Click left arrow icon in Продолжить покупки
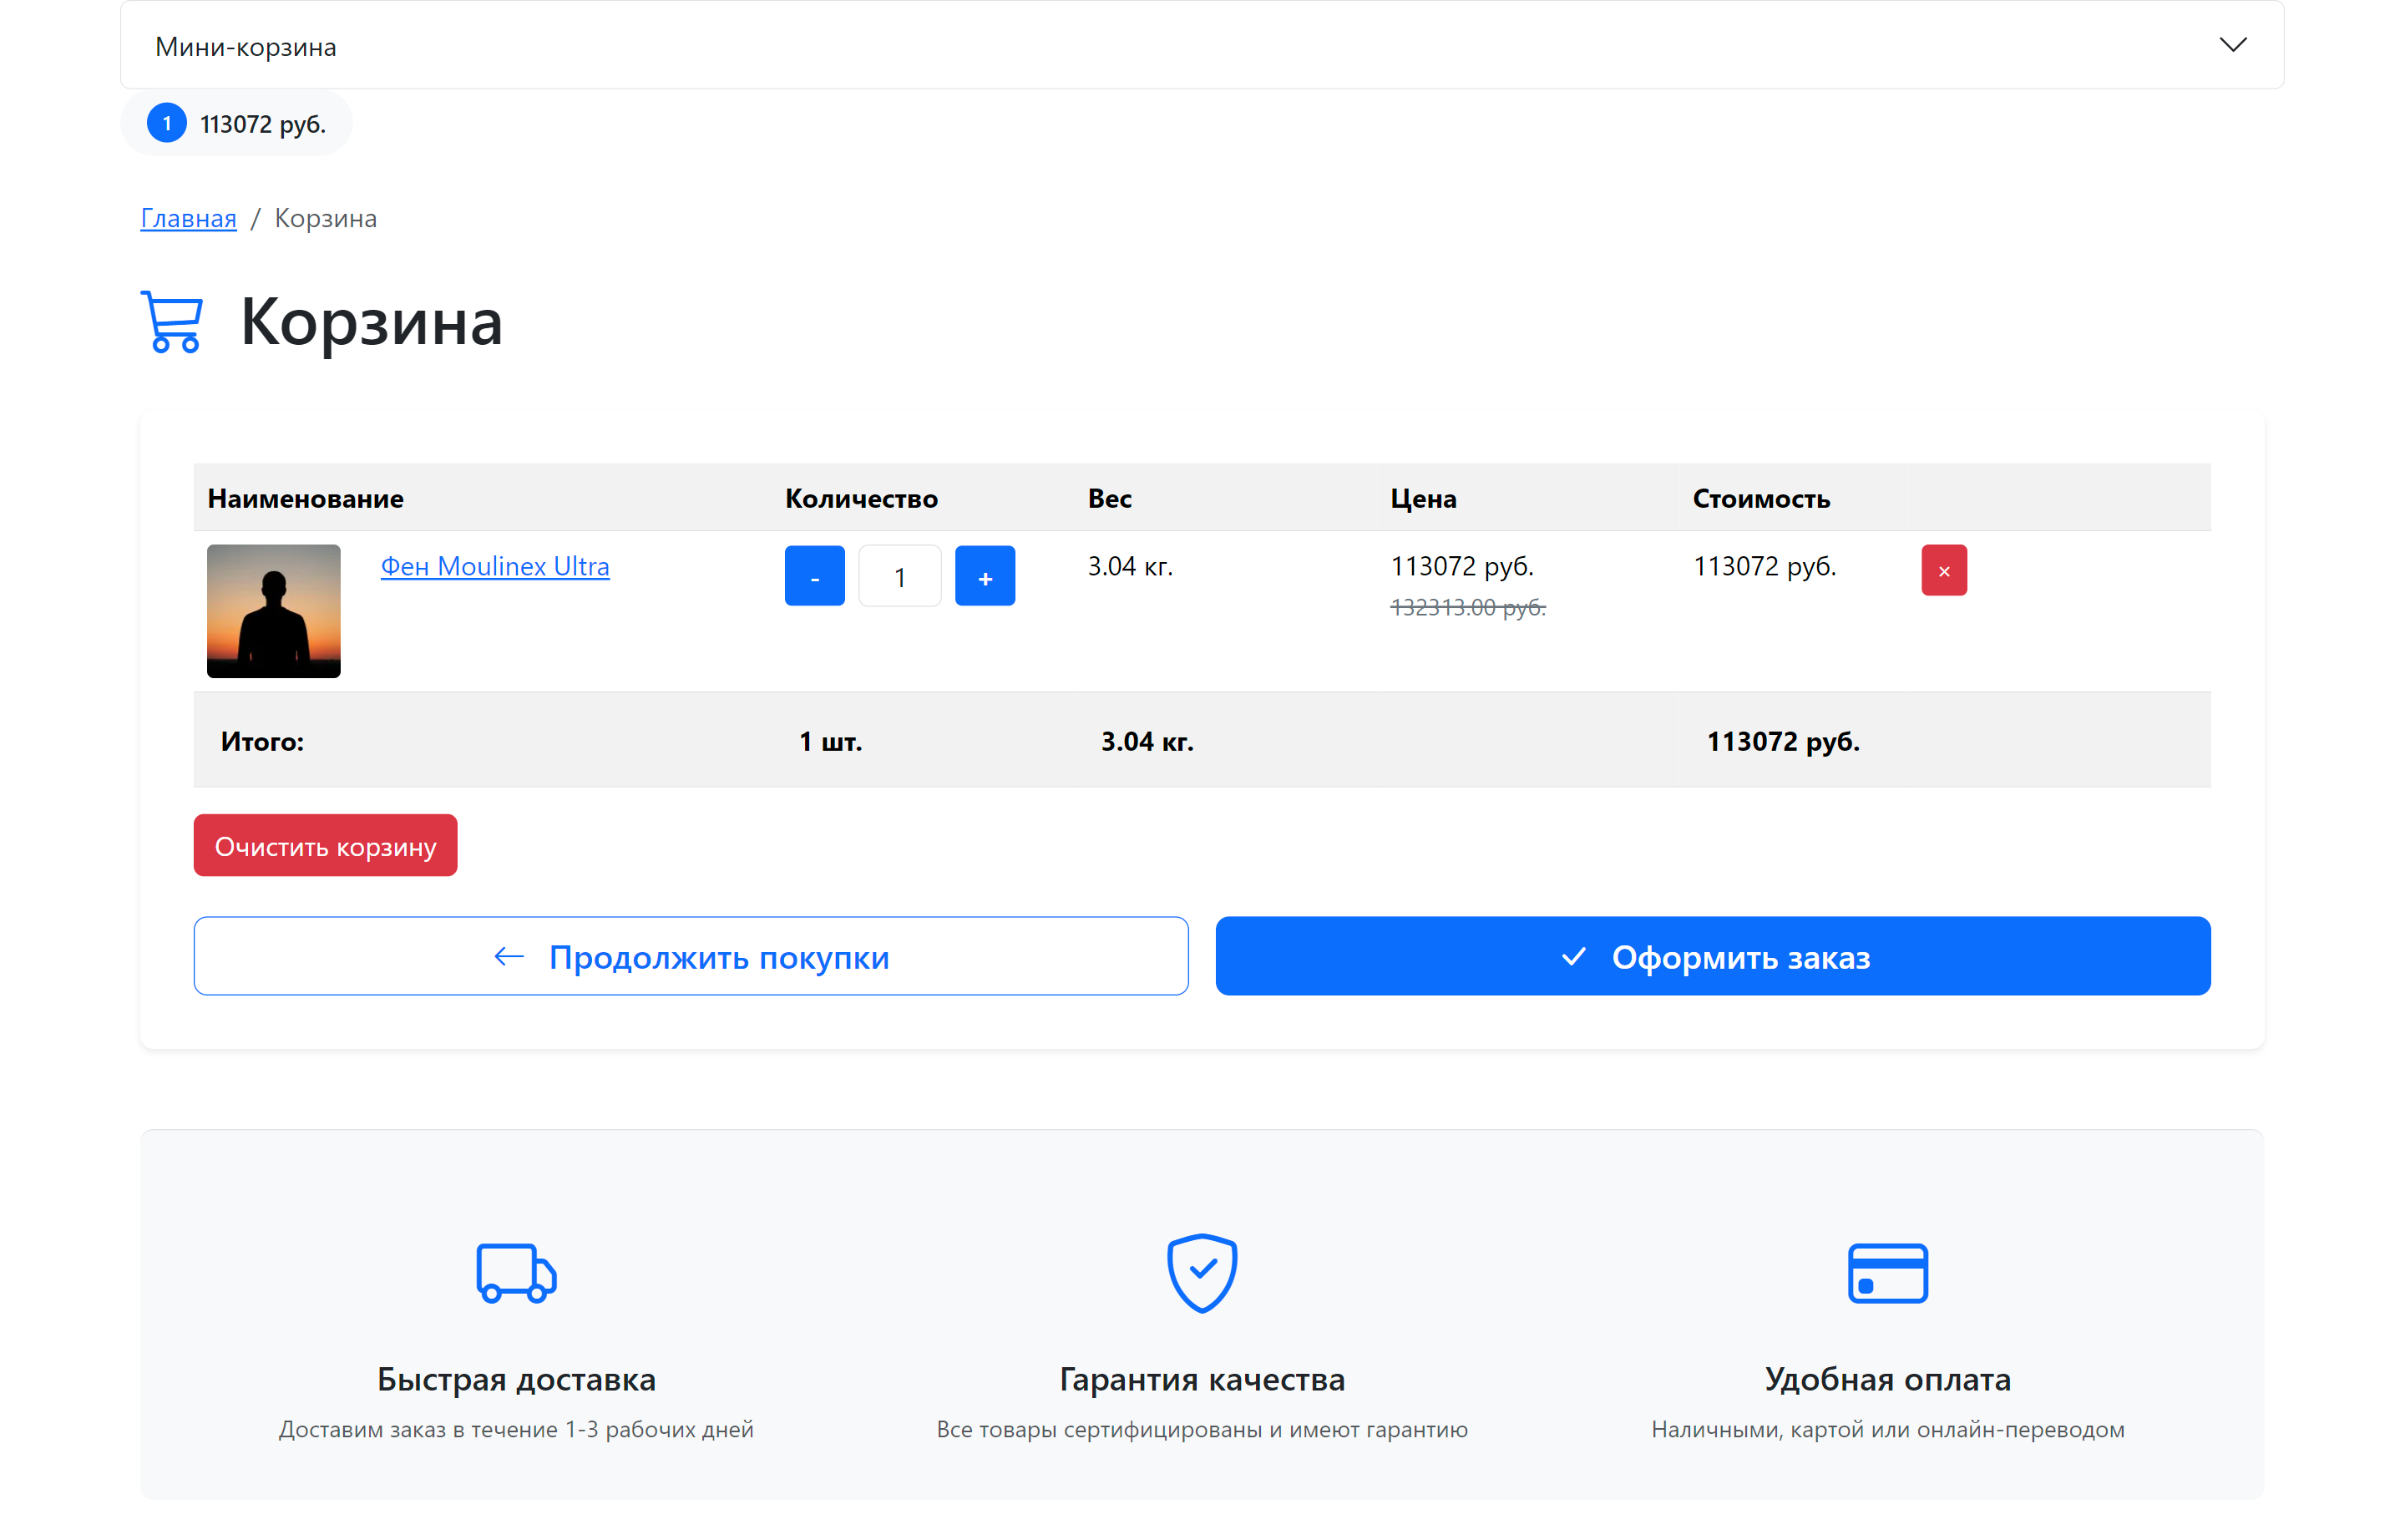 [x=509, y=957]
